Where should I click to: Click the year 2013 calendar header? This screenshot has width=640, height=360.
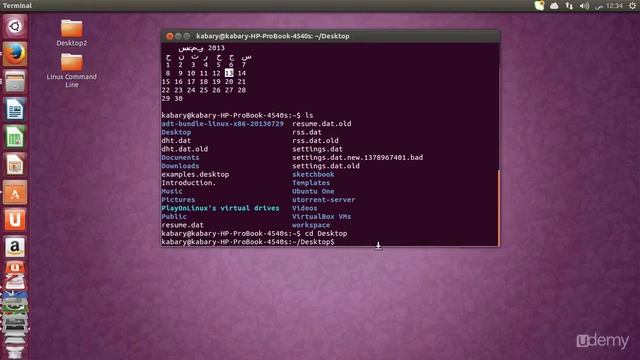(x=216, y=48)
